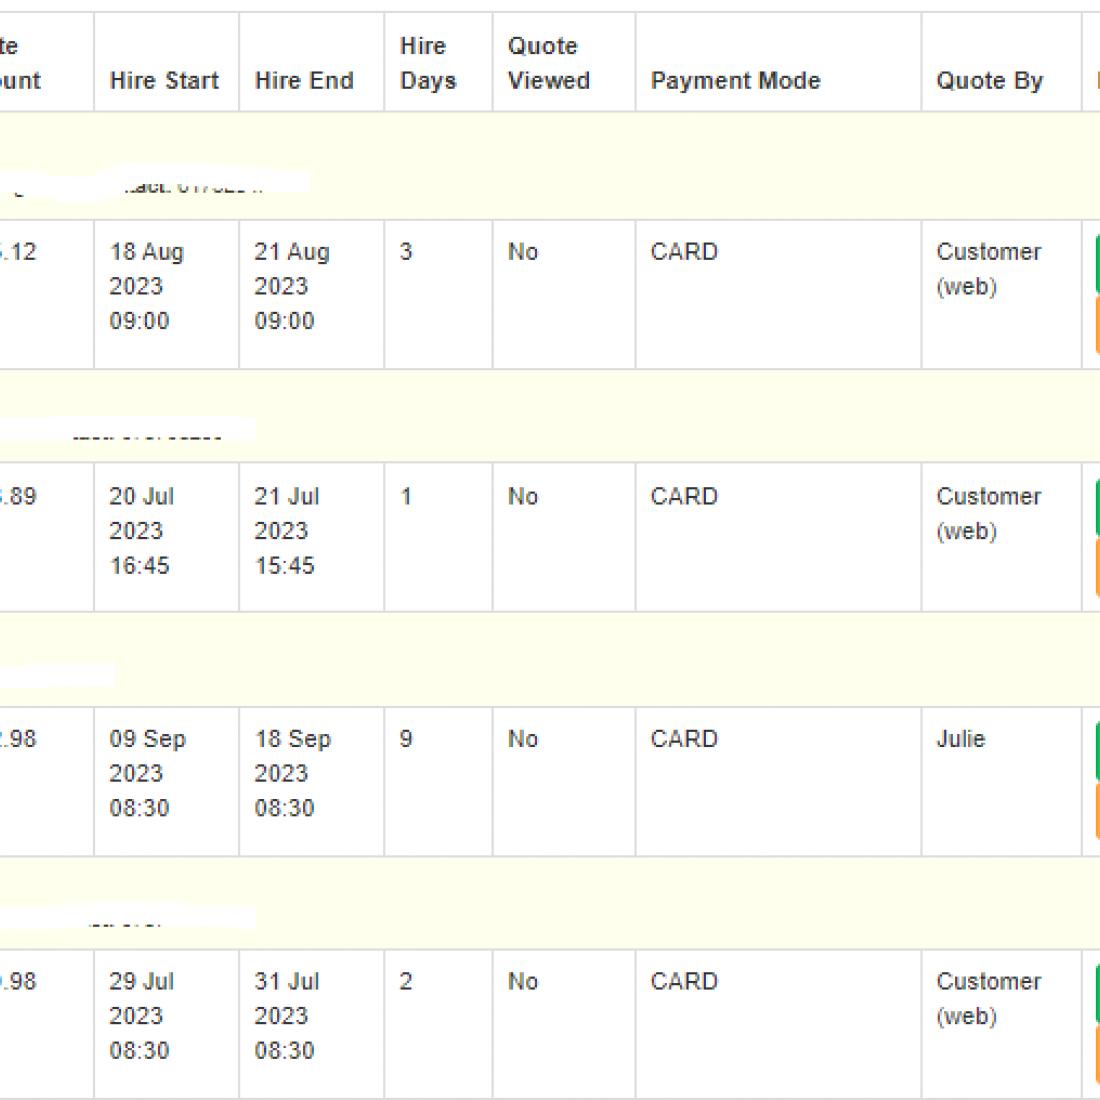This screenshot has width=1100, height=1100.
Task: Click orange button in 20 Jul row
Action: [1095, 568]
